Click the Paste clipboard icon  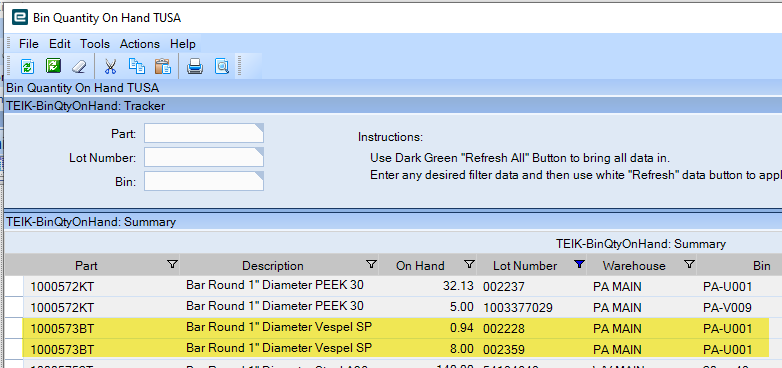coord(163,66)
